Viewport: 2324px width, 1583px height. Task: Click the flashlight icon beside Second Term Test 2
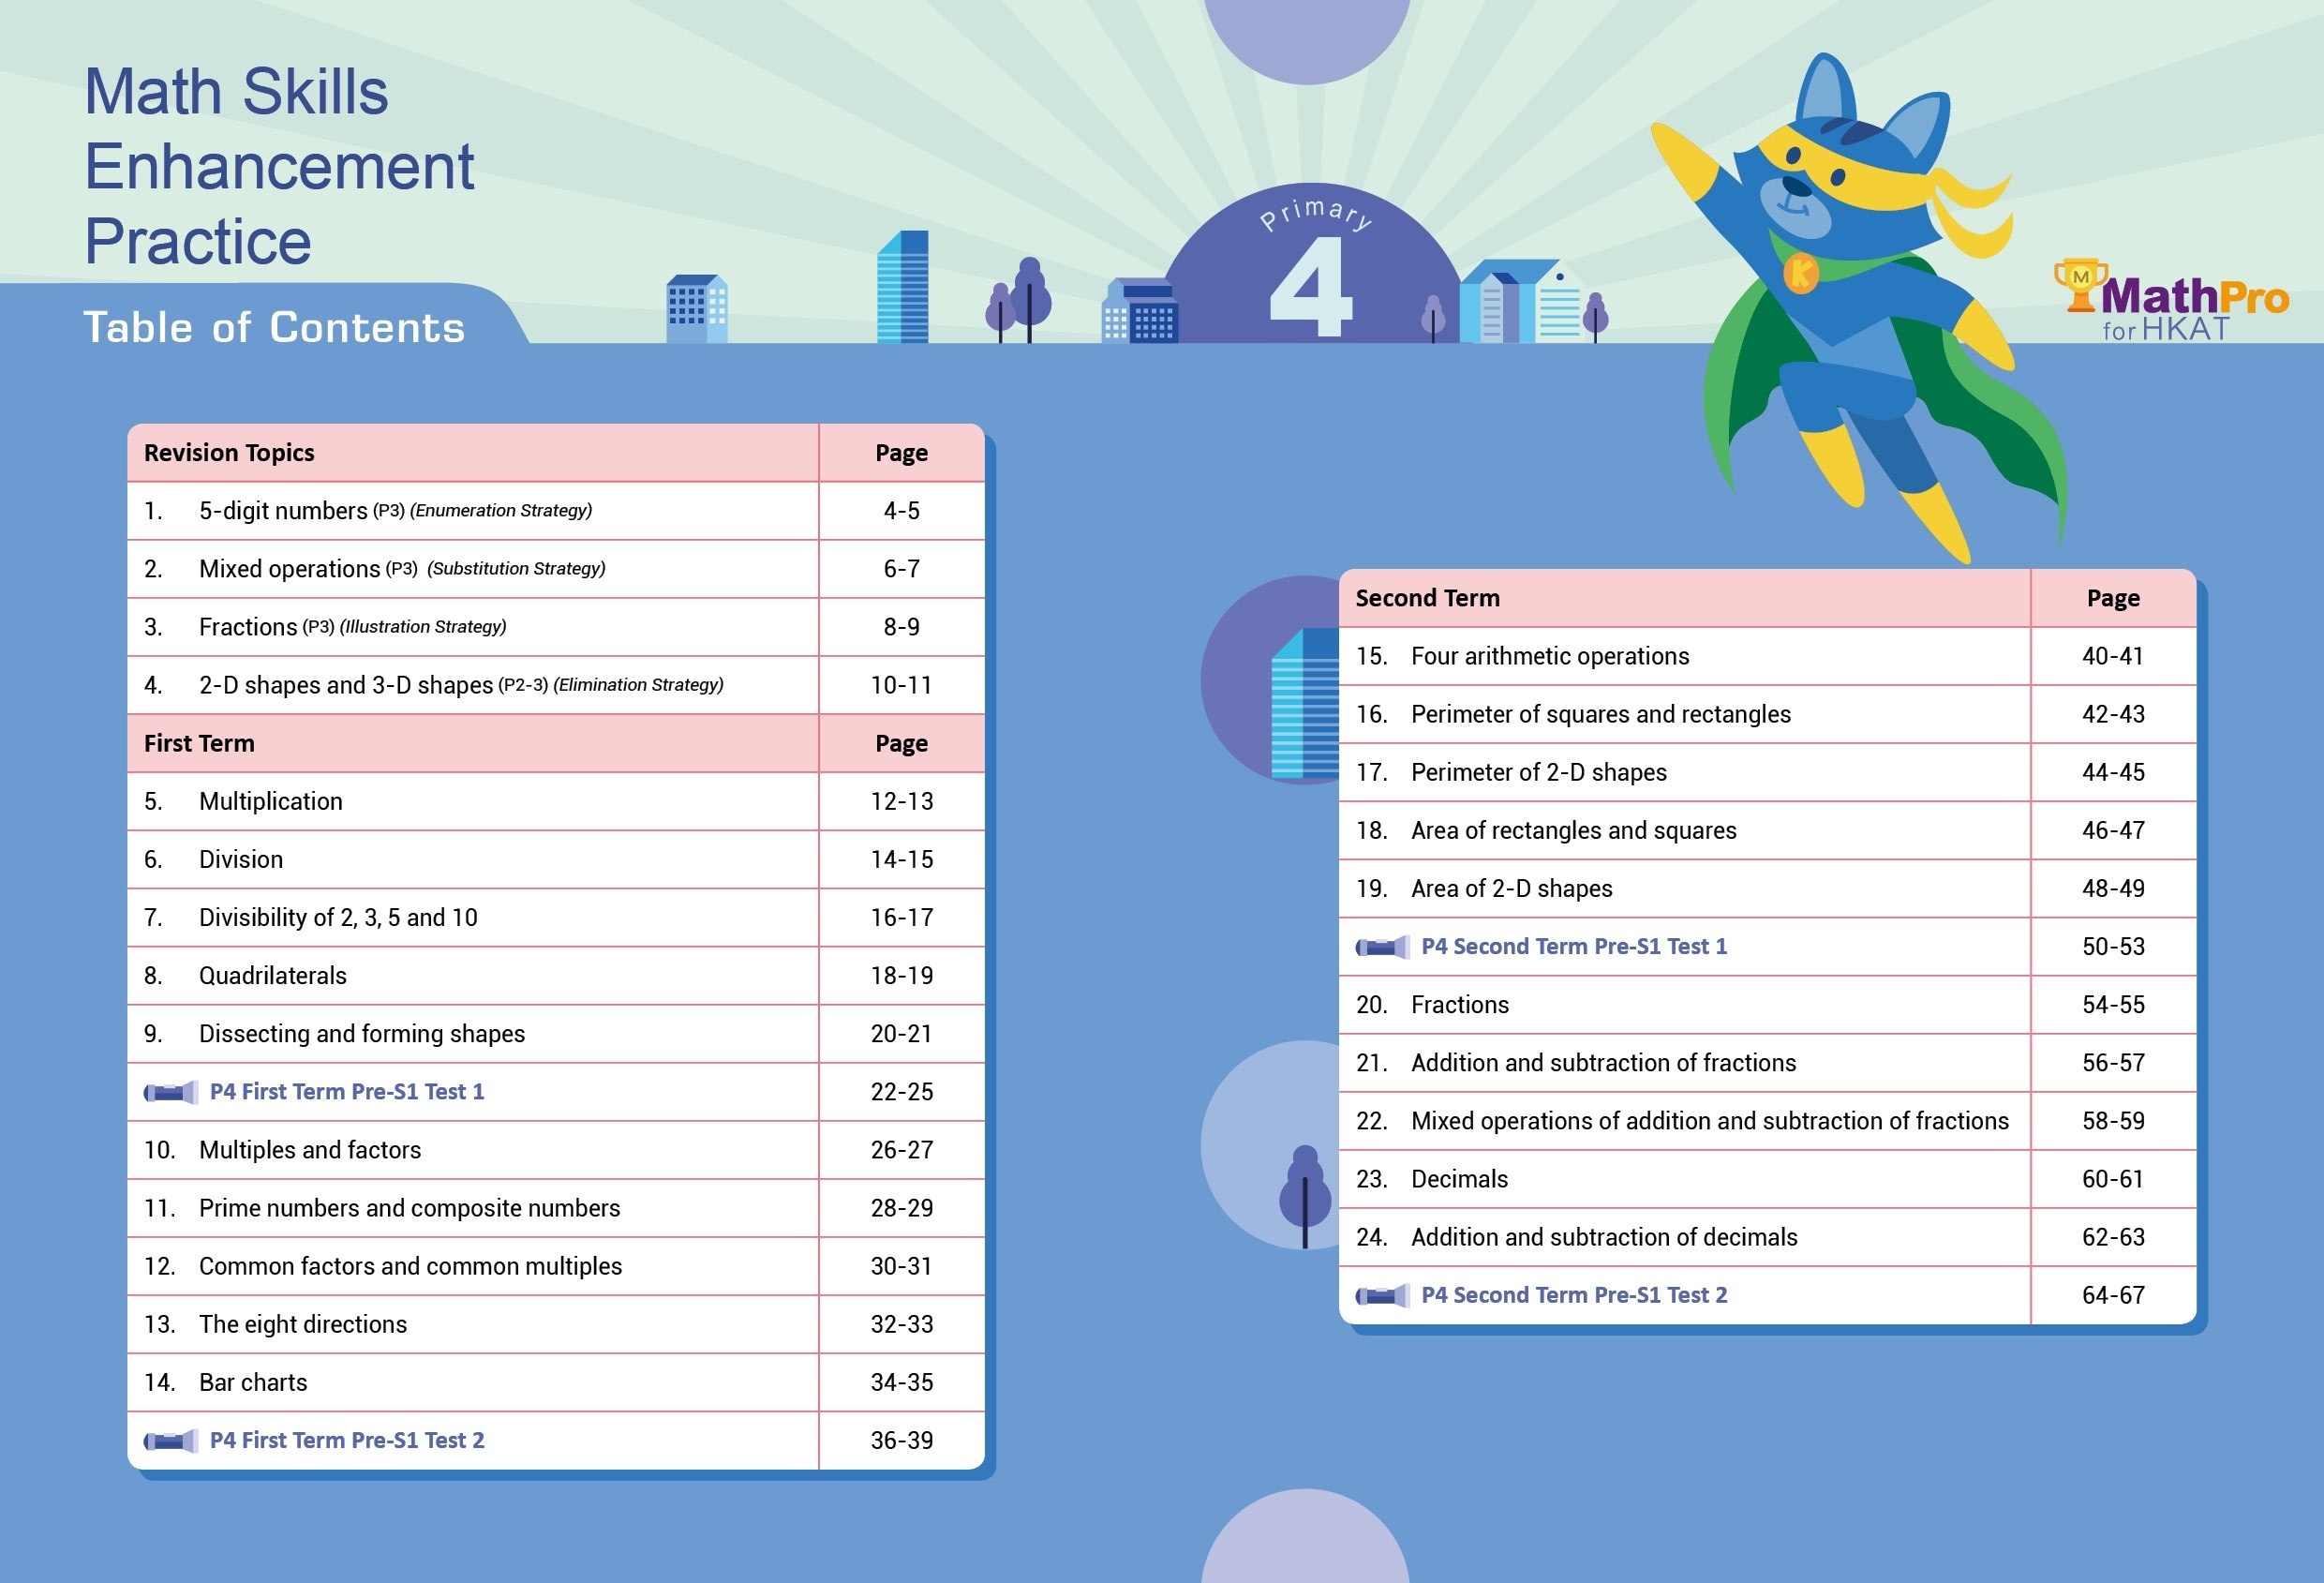(1382, 1296)
